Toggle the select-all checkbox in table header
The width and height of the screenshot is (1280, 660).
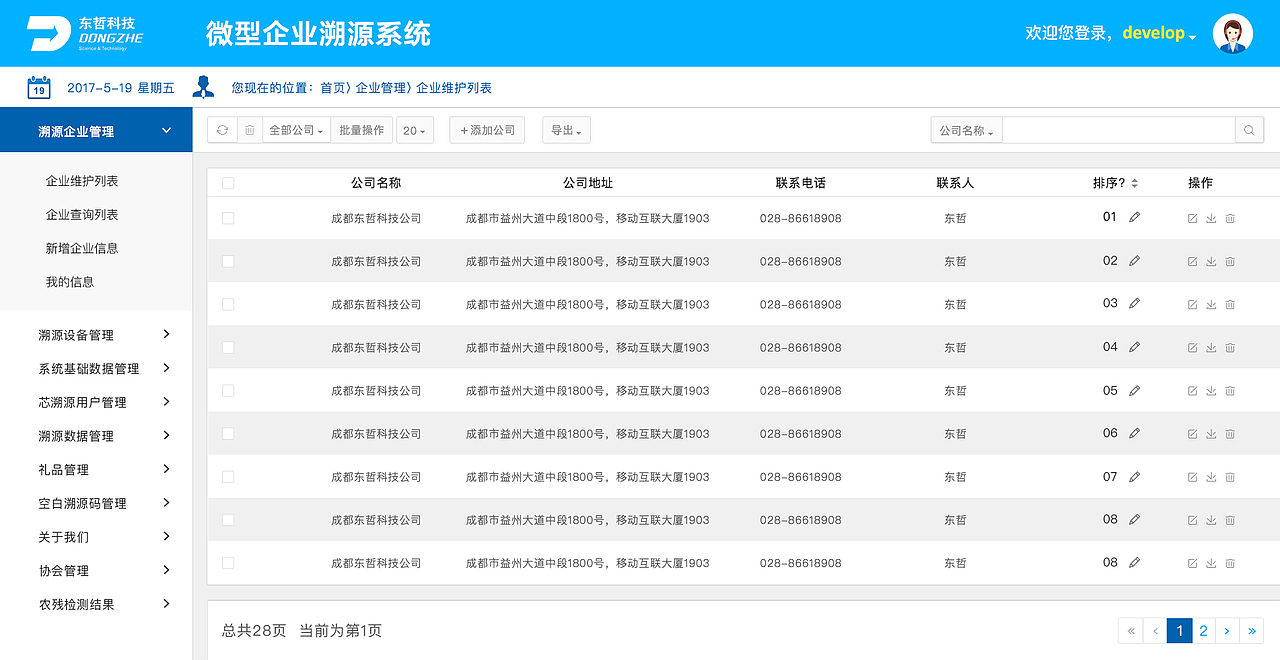(228, 183)
